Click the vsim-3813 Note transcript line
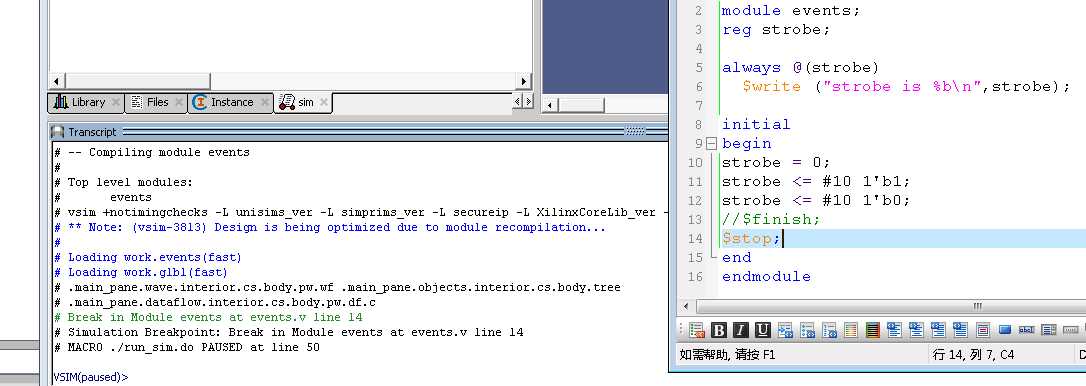Image resolution: width=1086 pixels, height=386 pixels. point(330,228)
